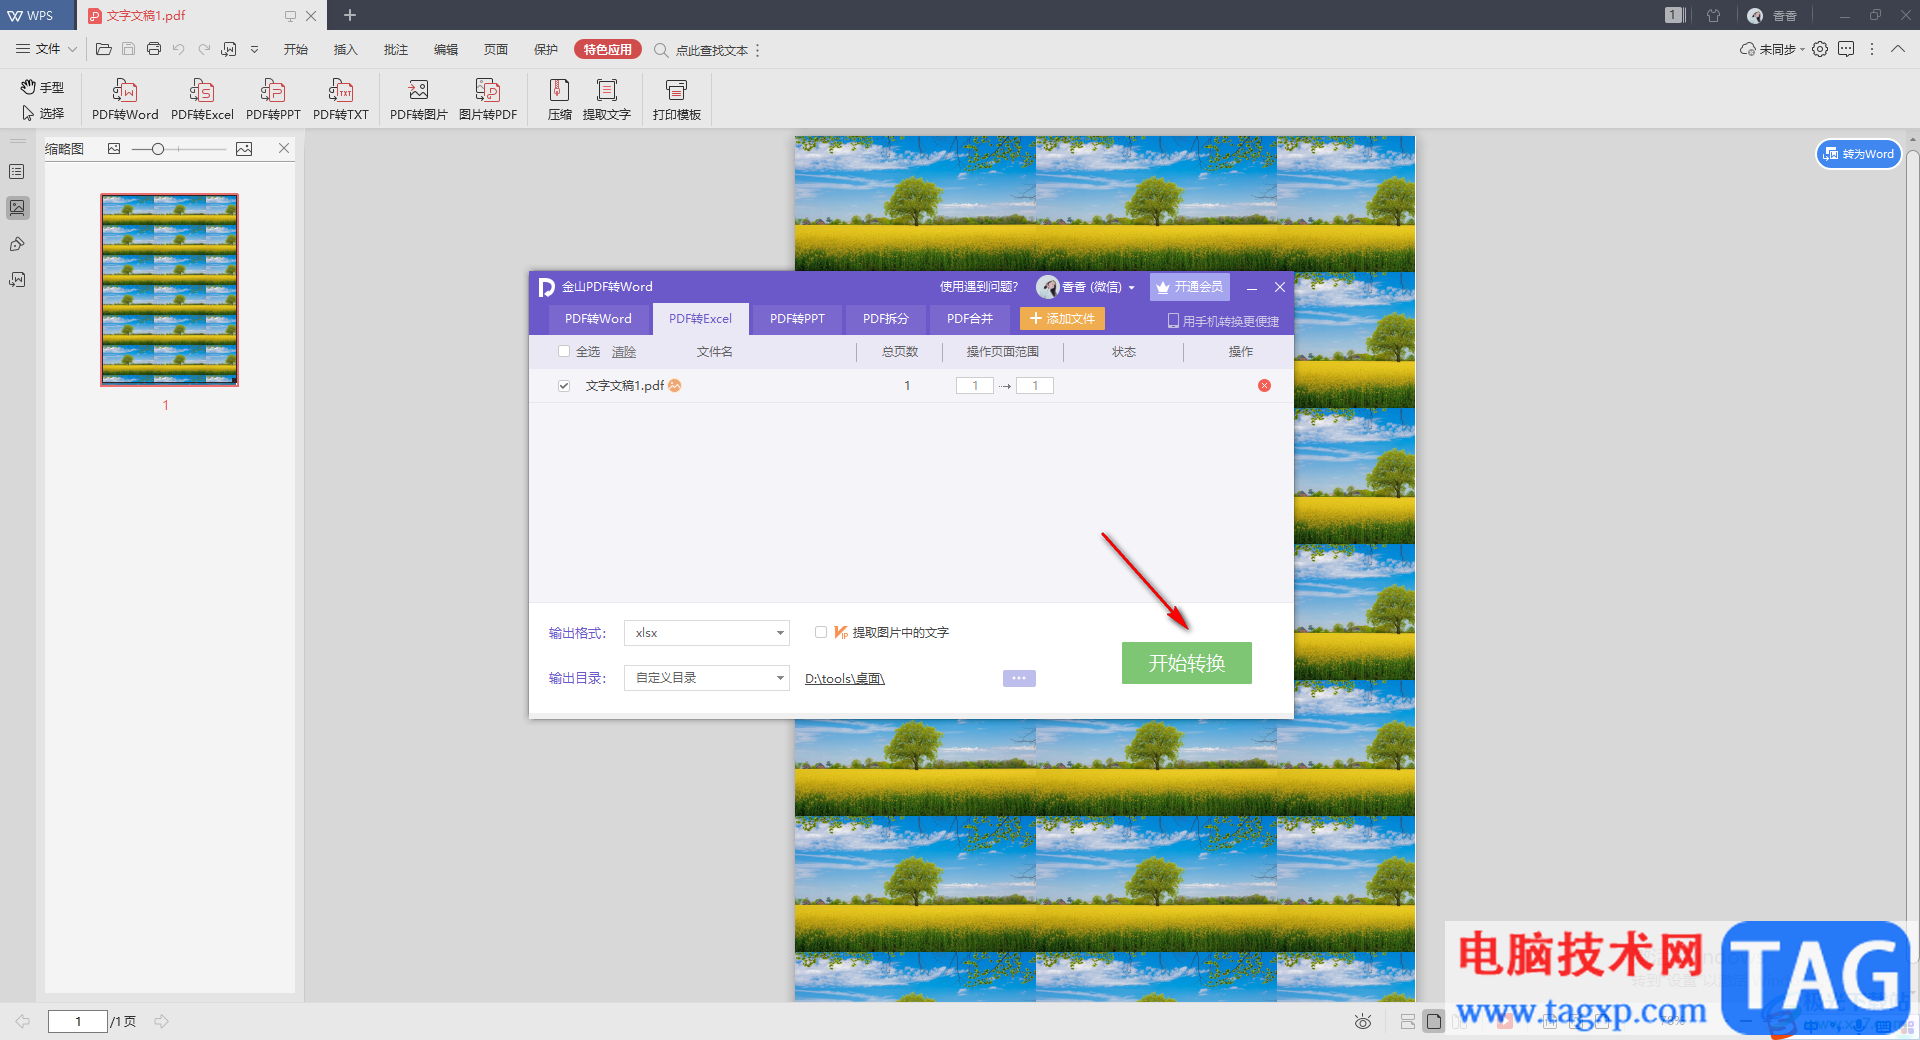The image size is (1920, 1040).
Task: Open the PDF转Word tool in the ribbon
Action: click(x=125, y=100)
